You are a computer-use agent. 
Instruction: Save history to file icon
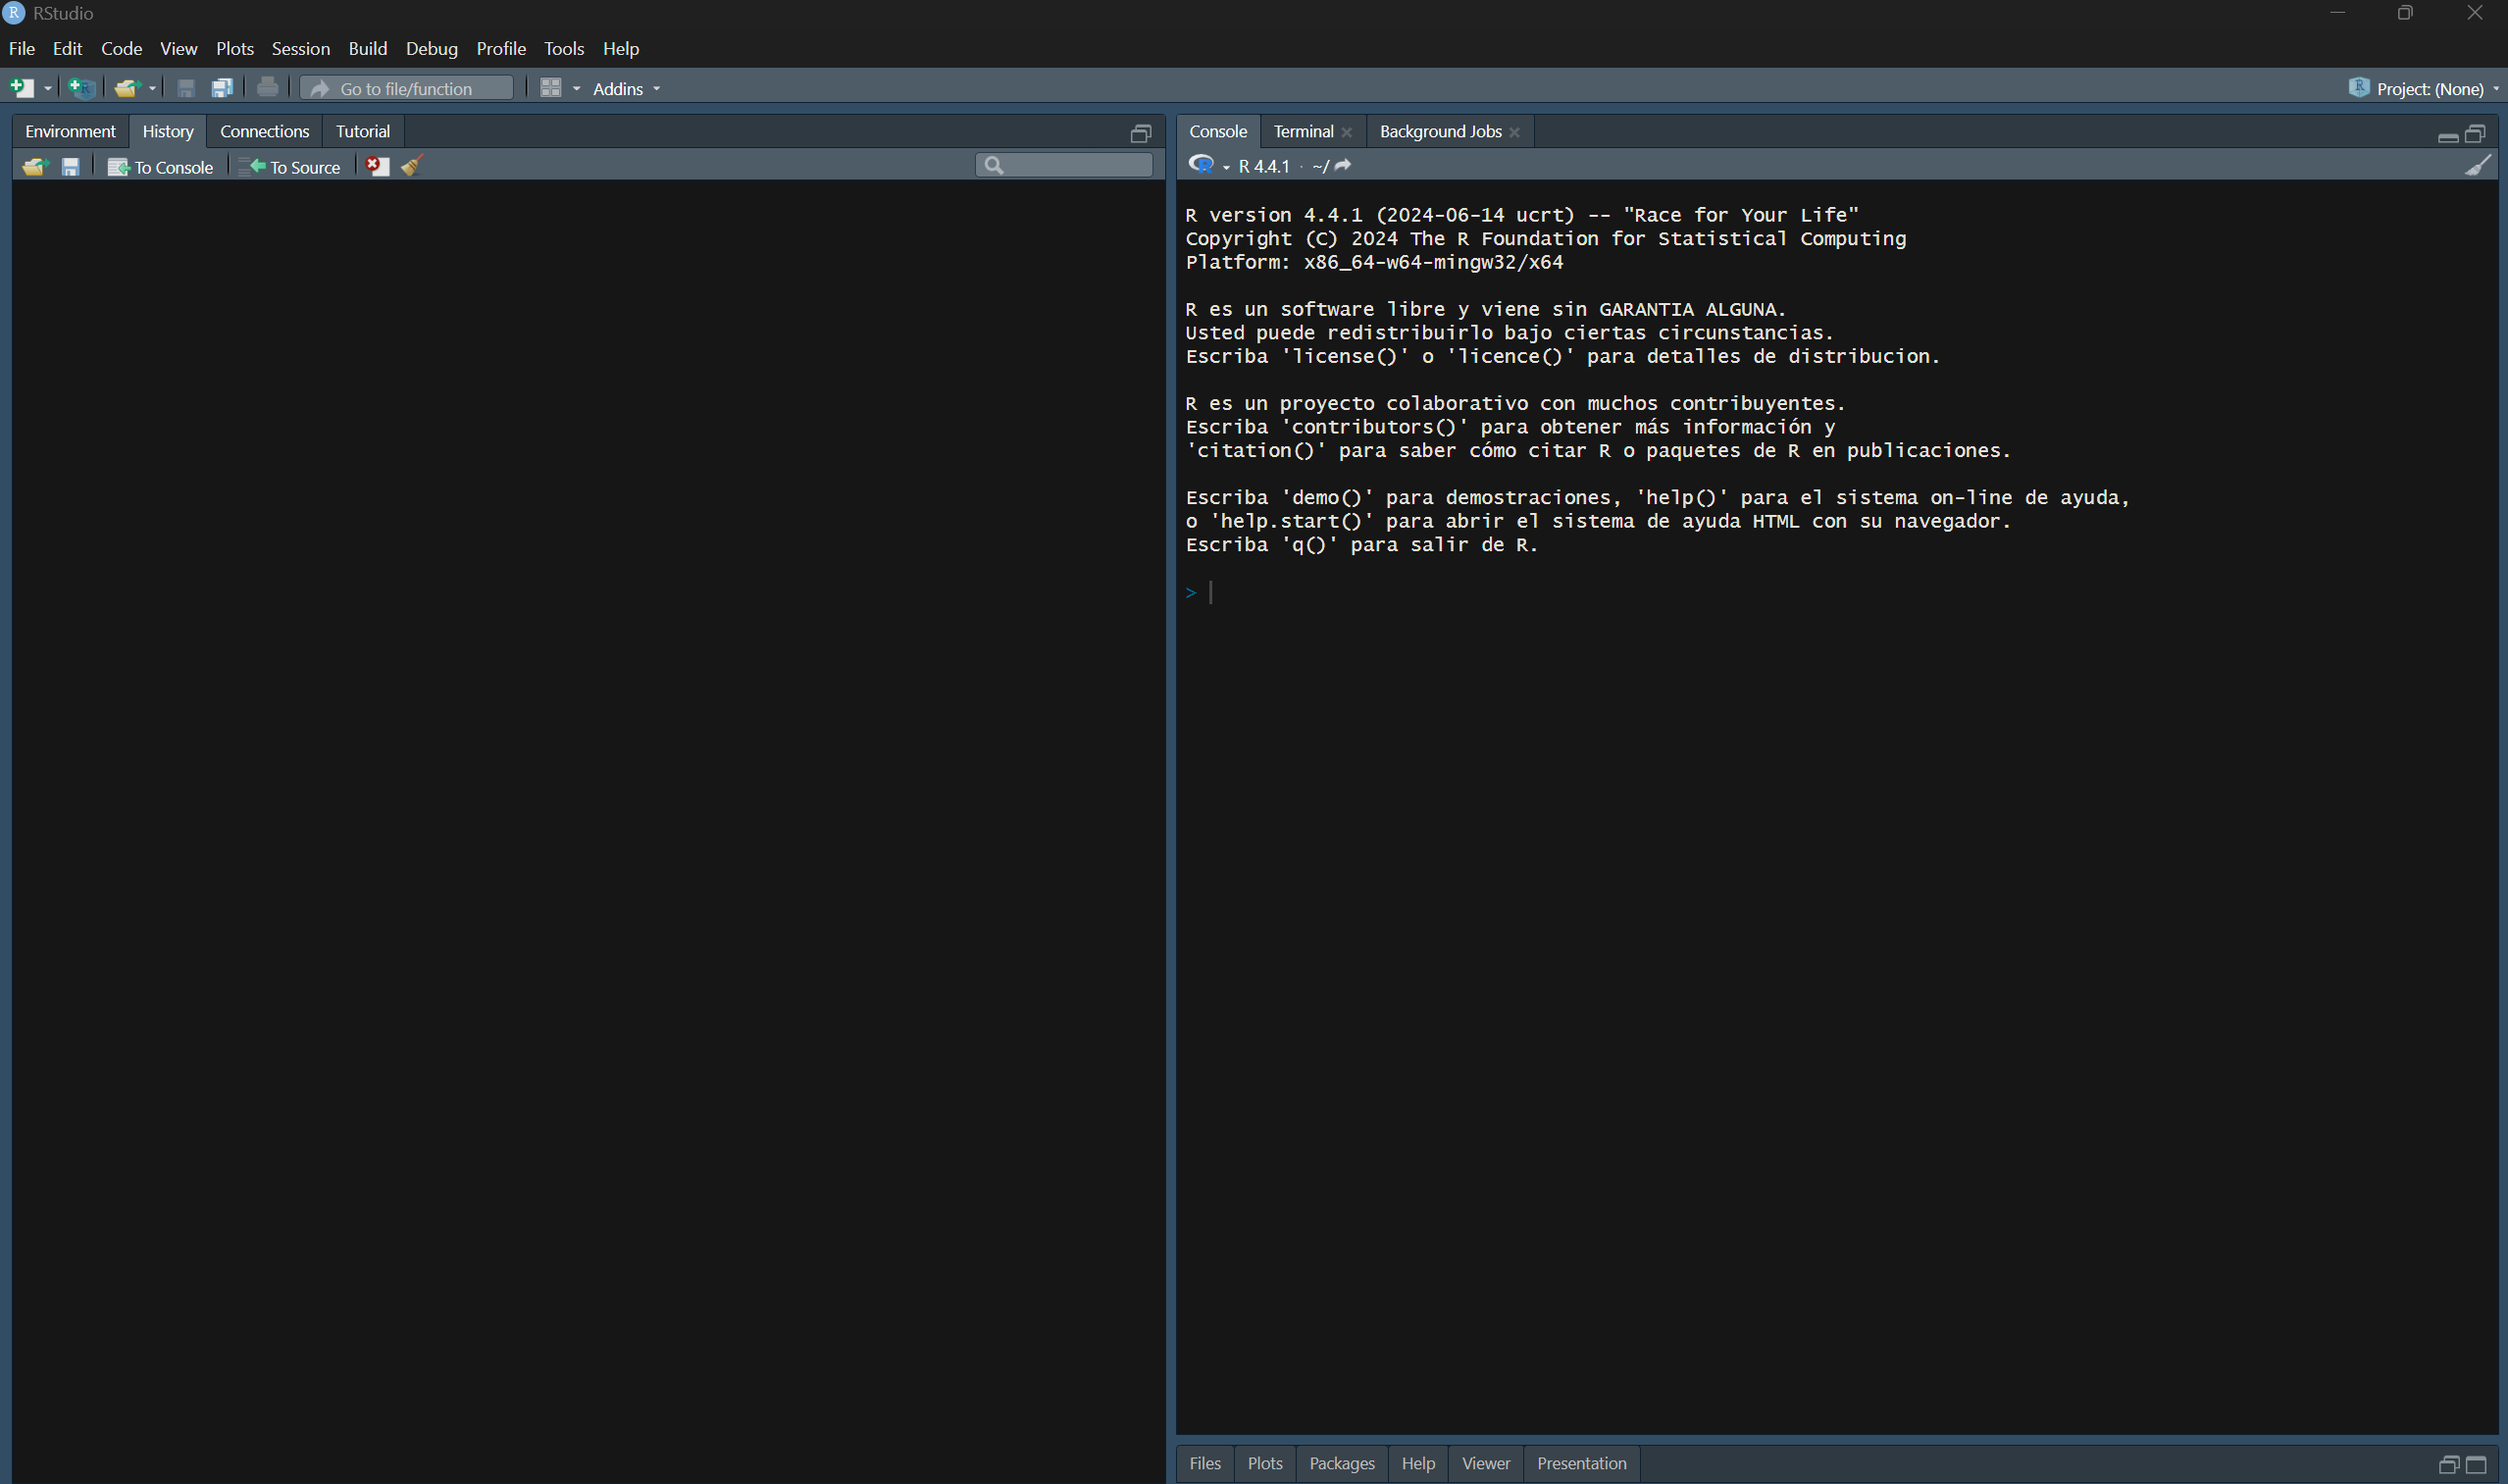click(x=71, y=166)
